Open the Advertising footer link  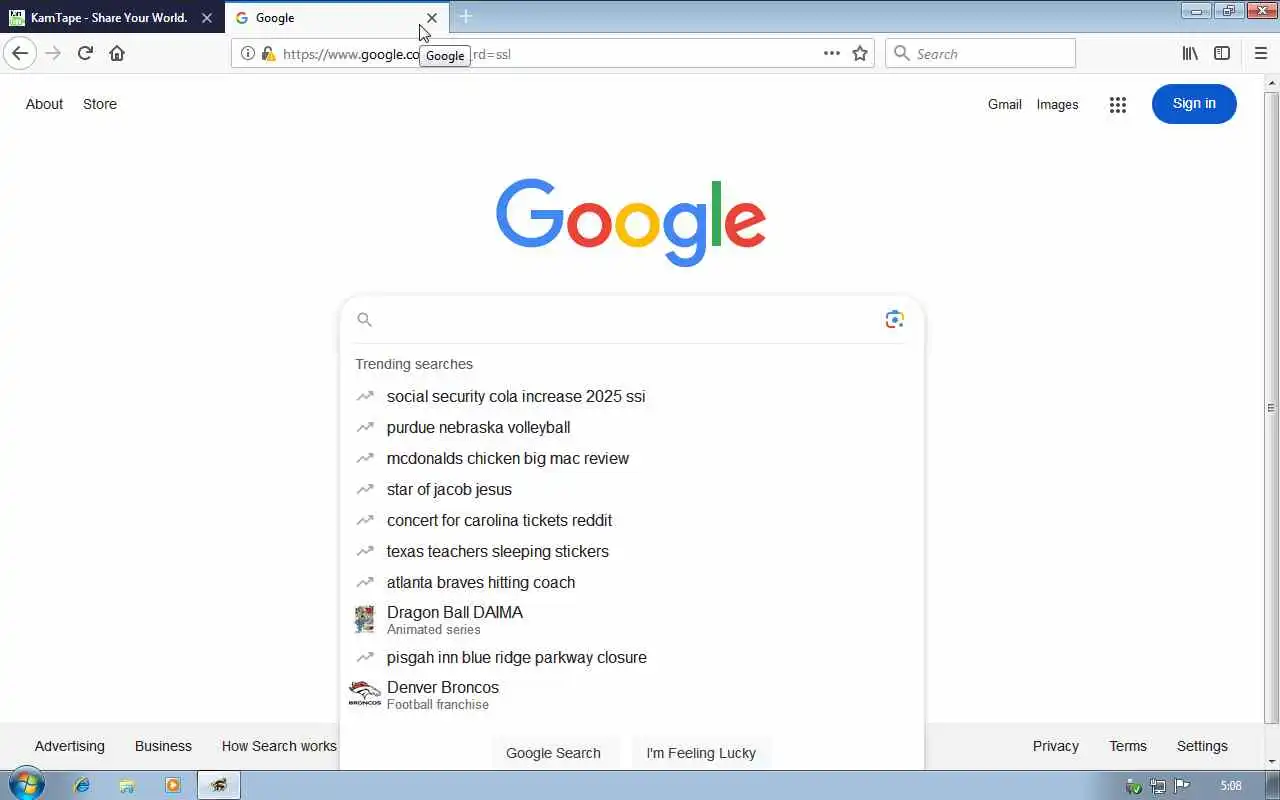[x=69, y=746]
